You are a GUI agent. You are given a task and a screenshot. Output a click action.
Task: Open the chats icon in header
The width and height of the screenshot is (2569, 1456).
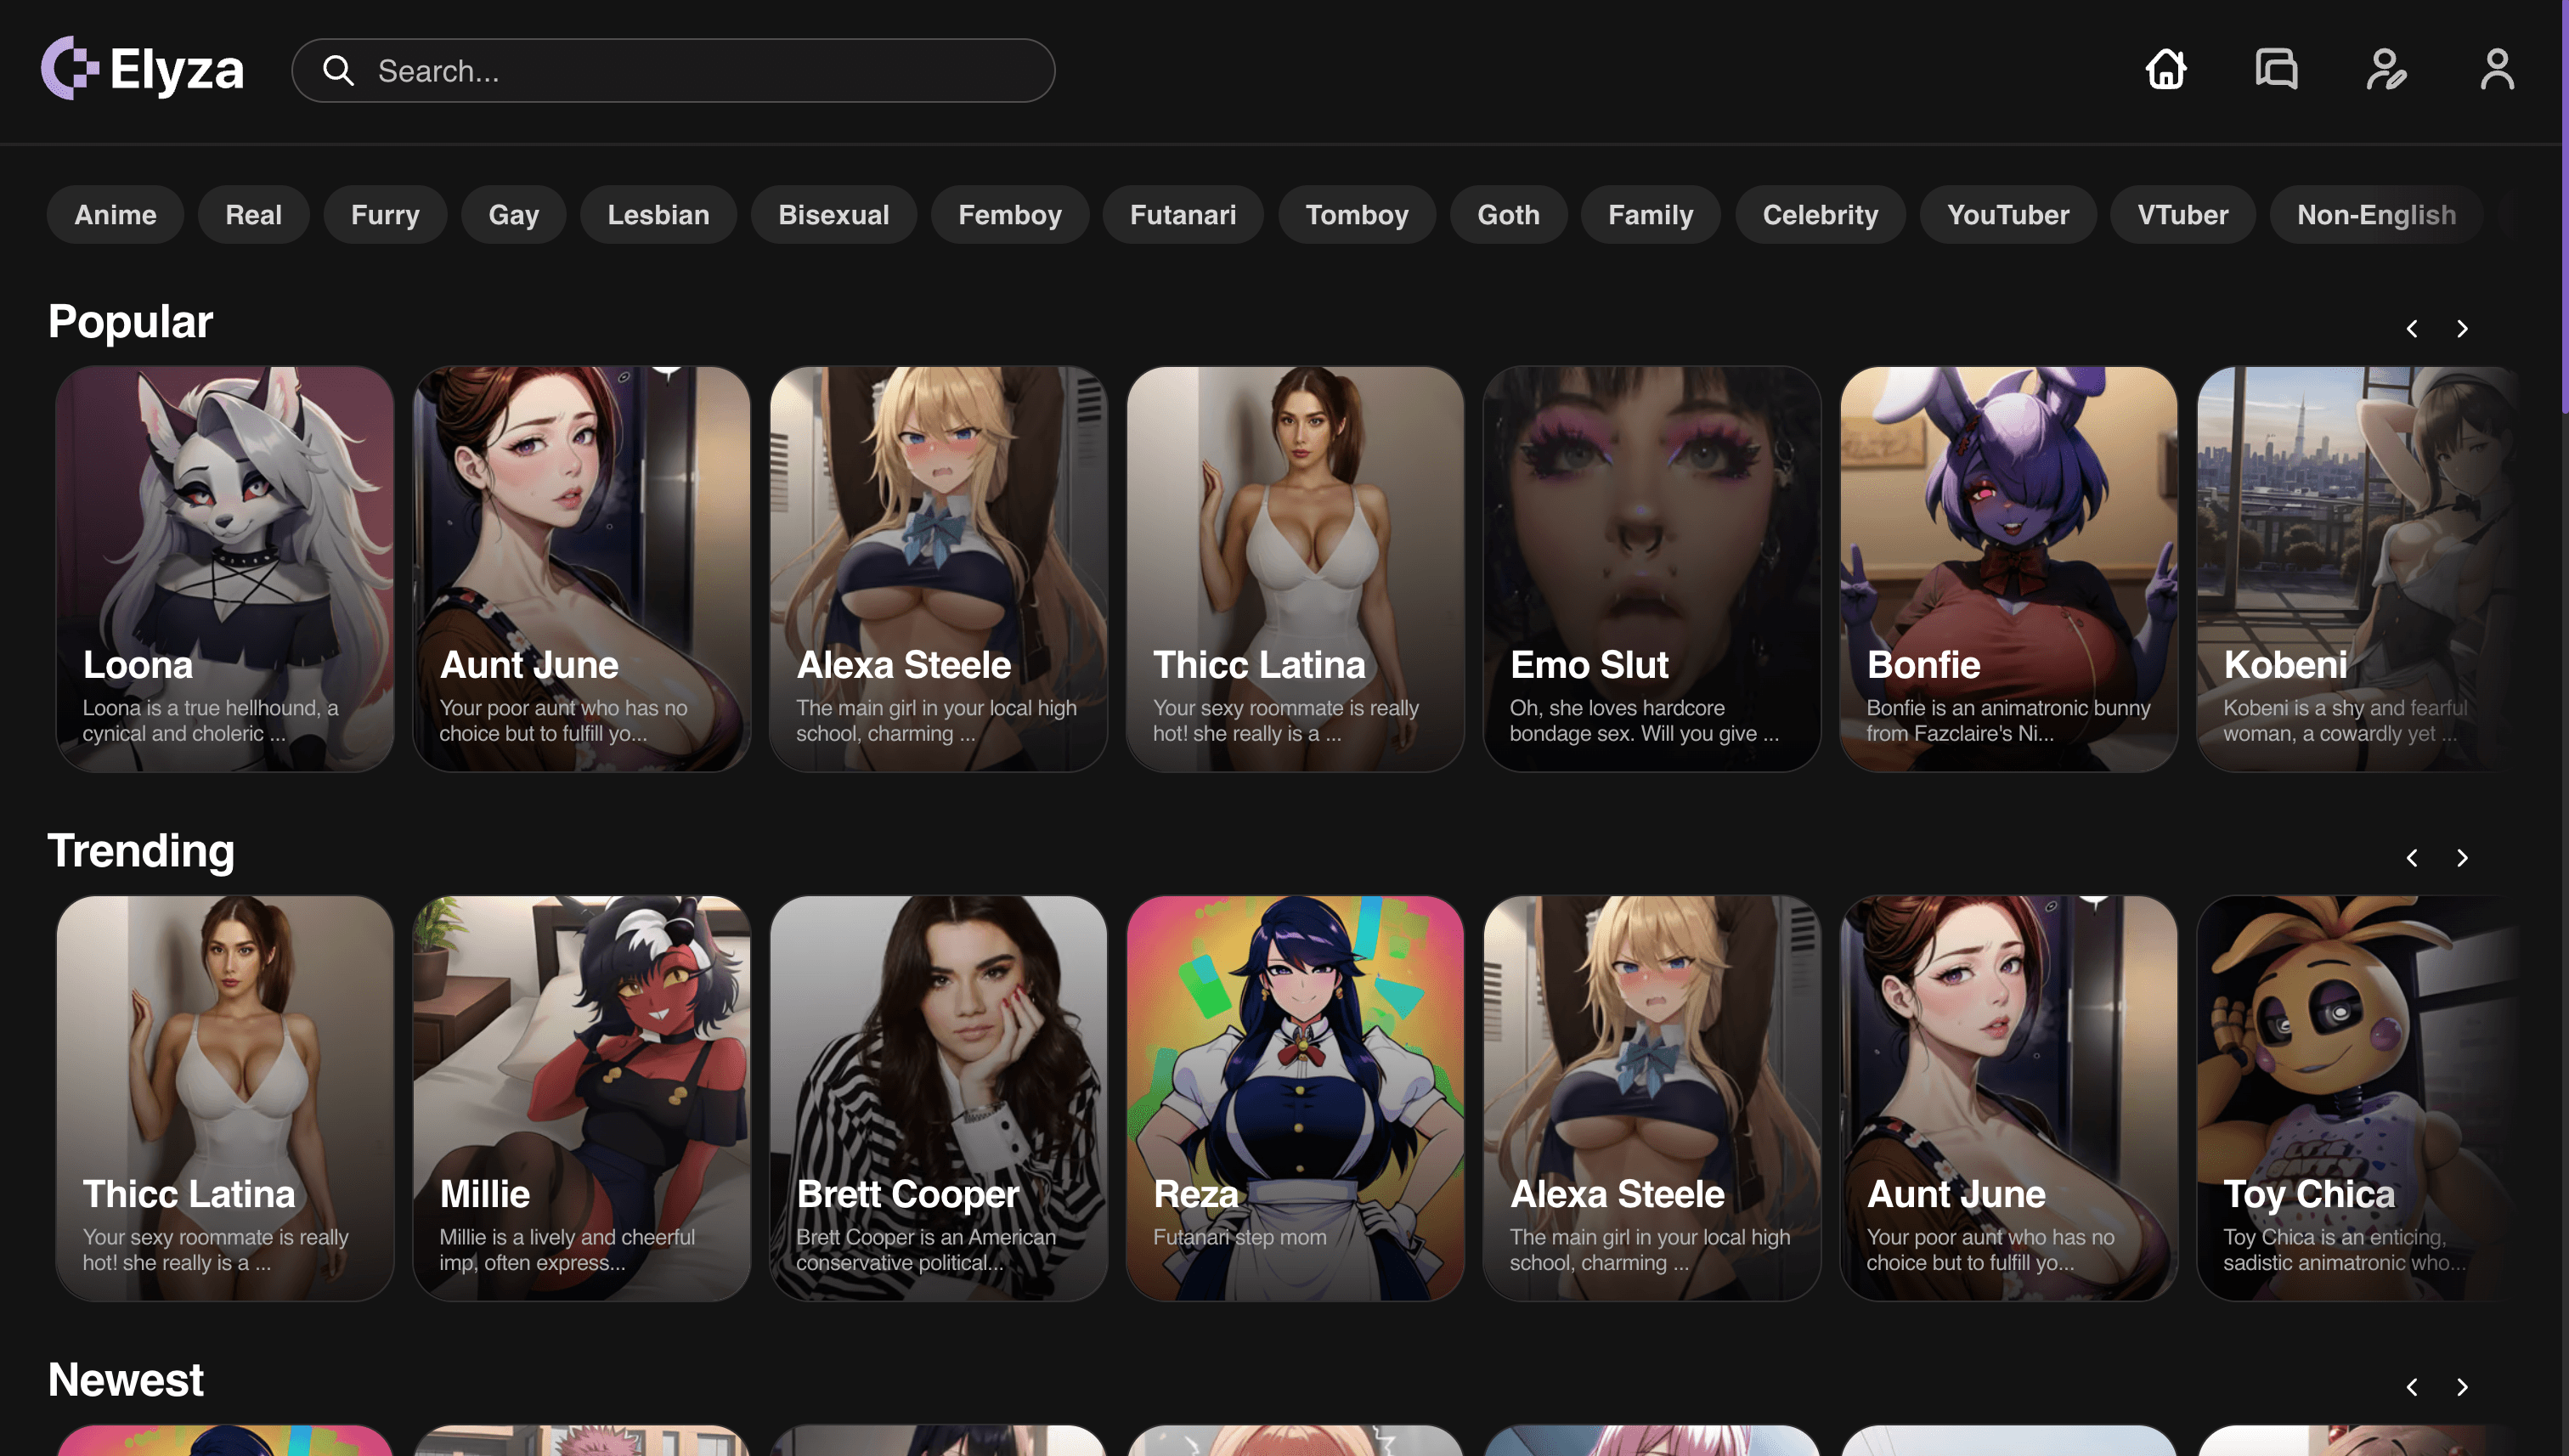coord(2276,70)
